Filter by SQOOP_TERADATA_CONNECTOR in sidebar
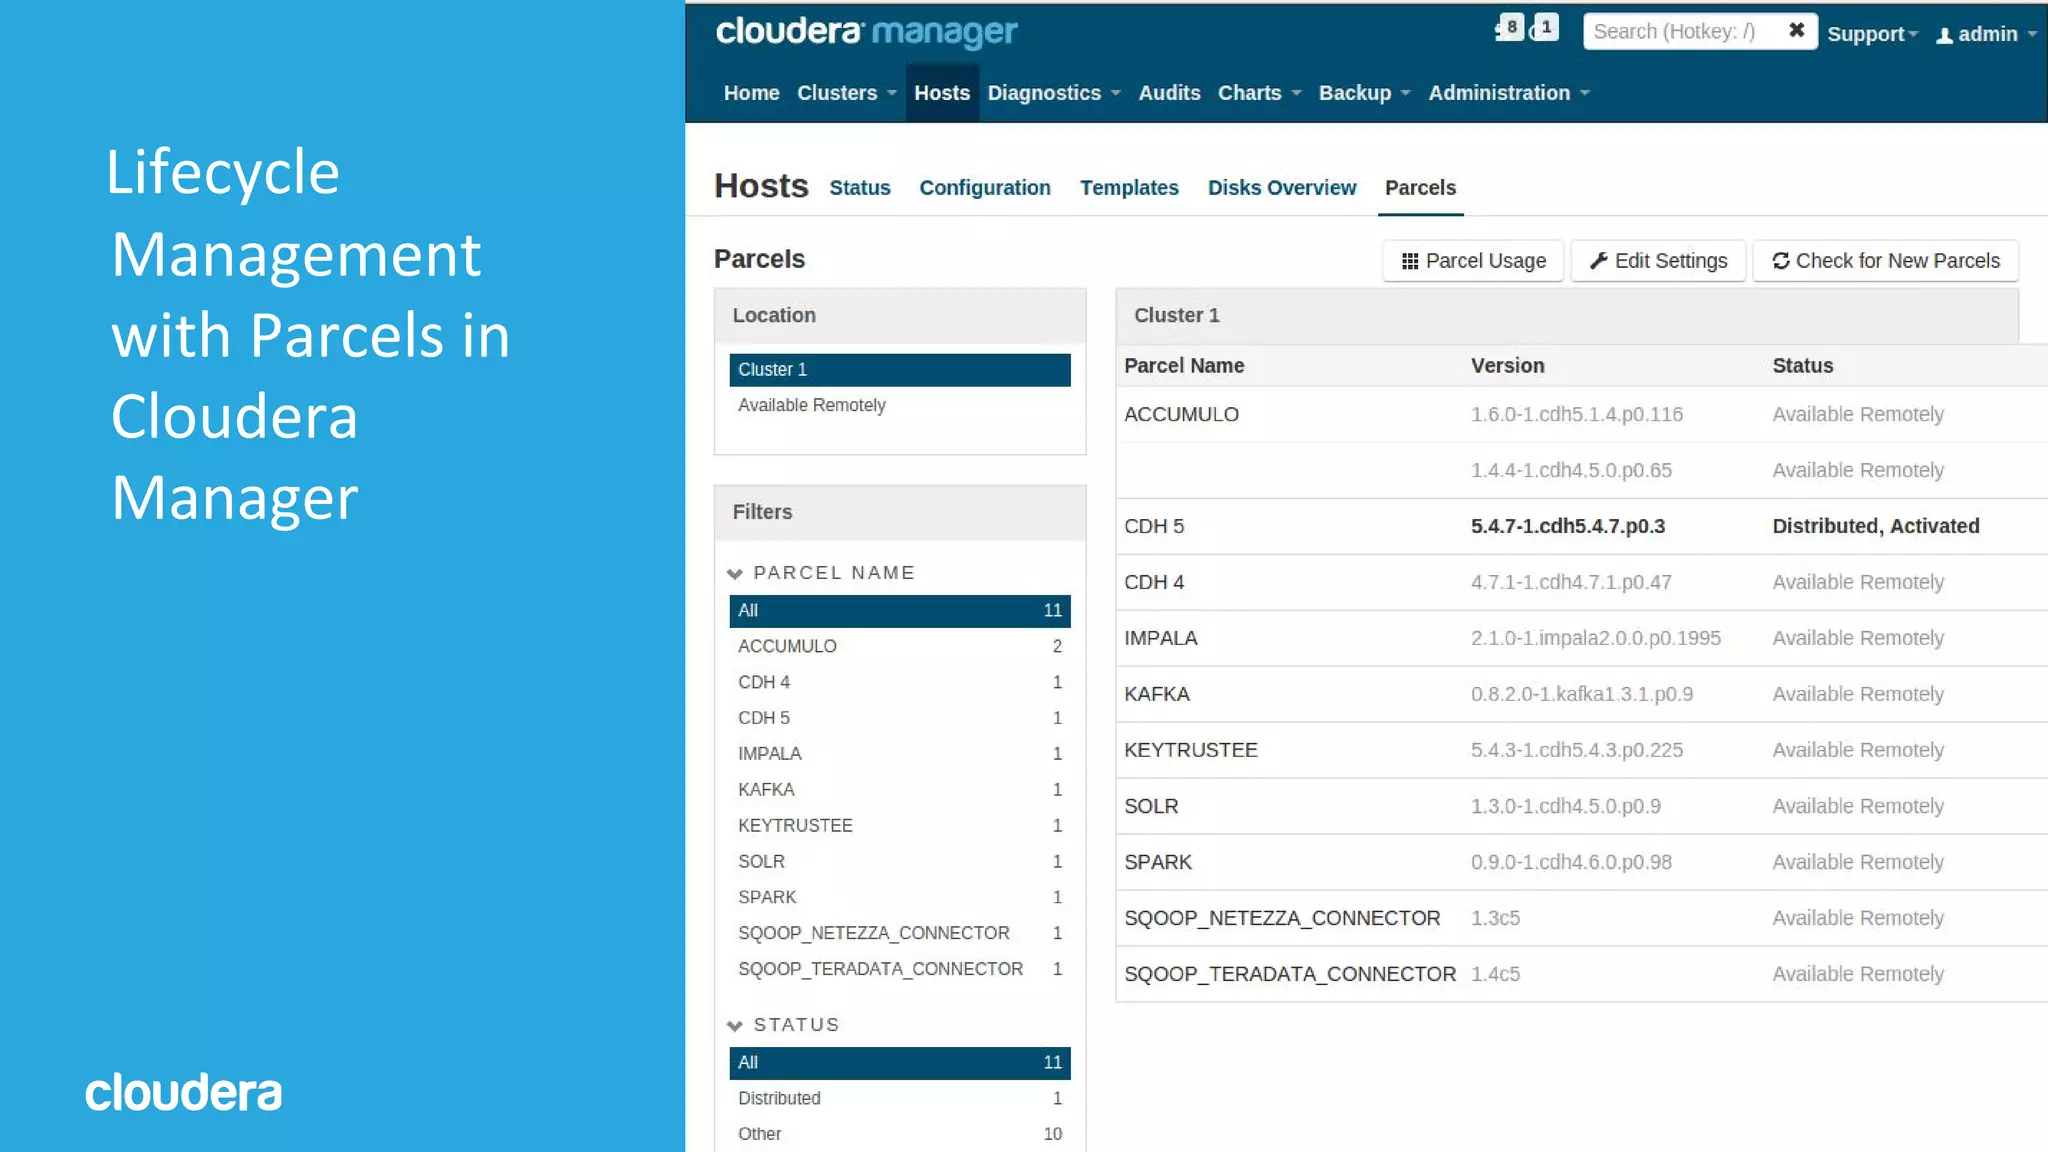The width and height of the screenshot is (2048, 1152). point(900,969)
